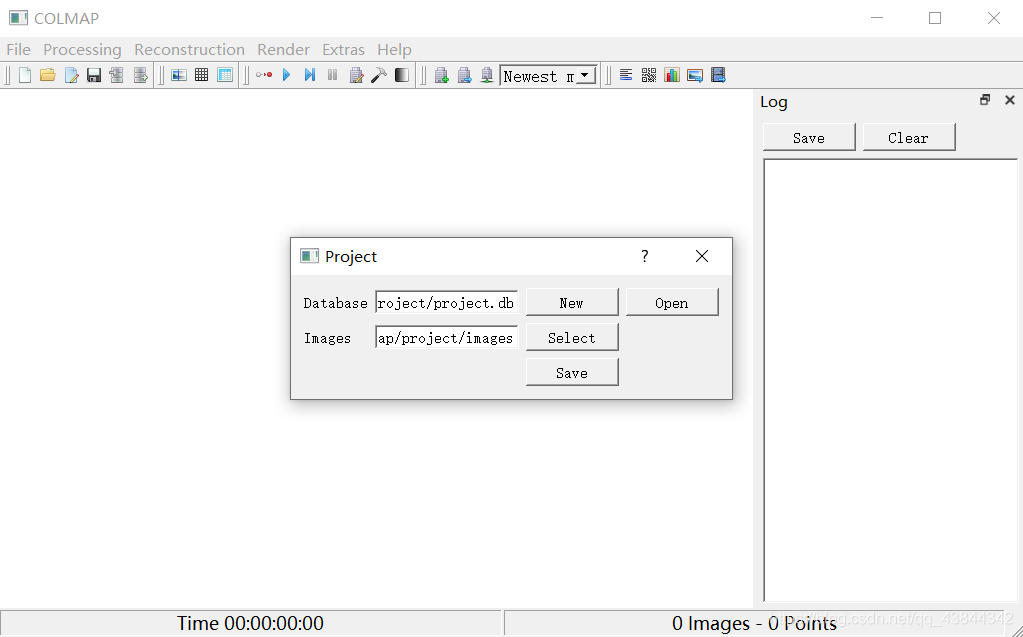Screen dimensions: 1023x637
Task: Click the Reconstruct next image step icon
Action: (x=310, y=75)
